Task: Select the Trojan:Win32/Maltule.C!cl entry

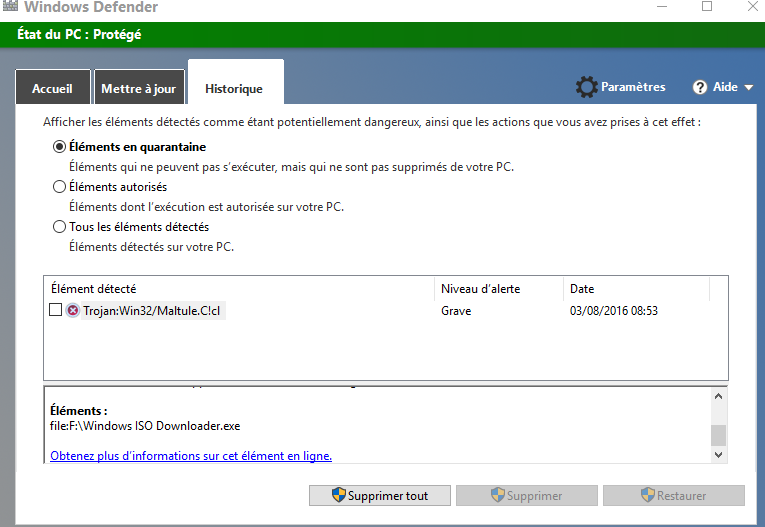Action: [152, 311]
